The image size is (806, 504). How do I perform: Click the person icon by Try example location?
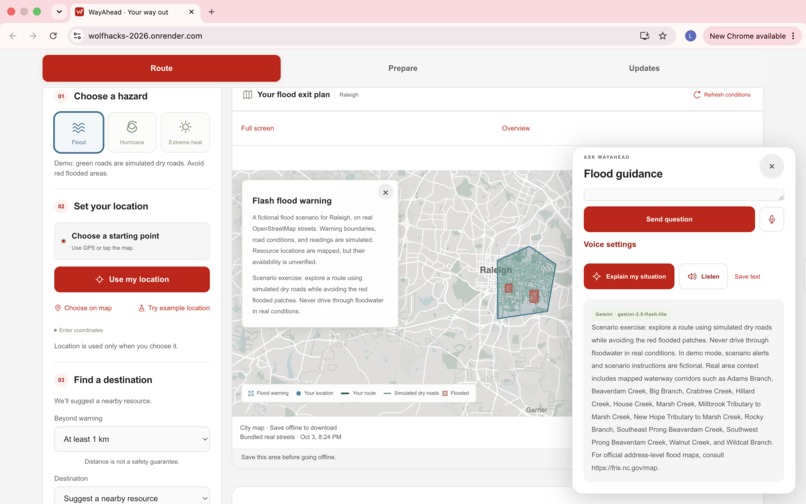(141, 308)
